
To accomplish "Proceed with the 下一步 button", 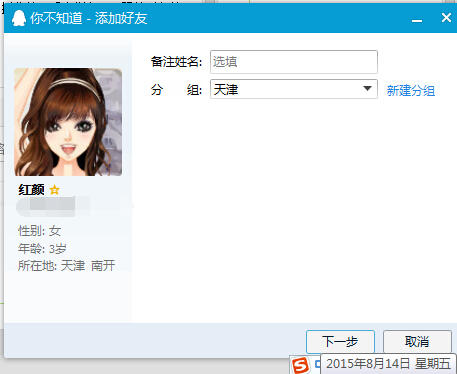I will coord(340,342).
